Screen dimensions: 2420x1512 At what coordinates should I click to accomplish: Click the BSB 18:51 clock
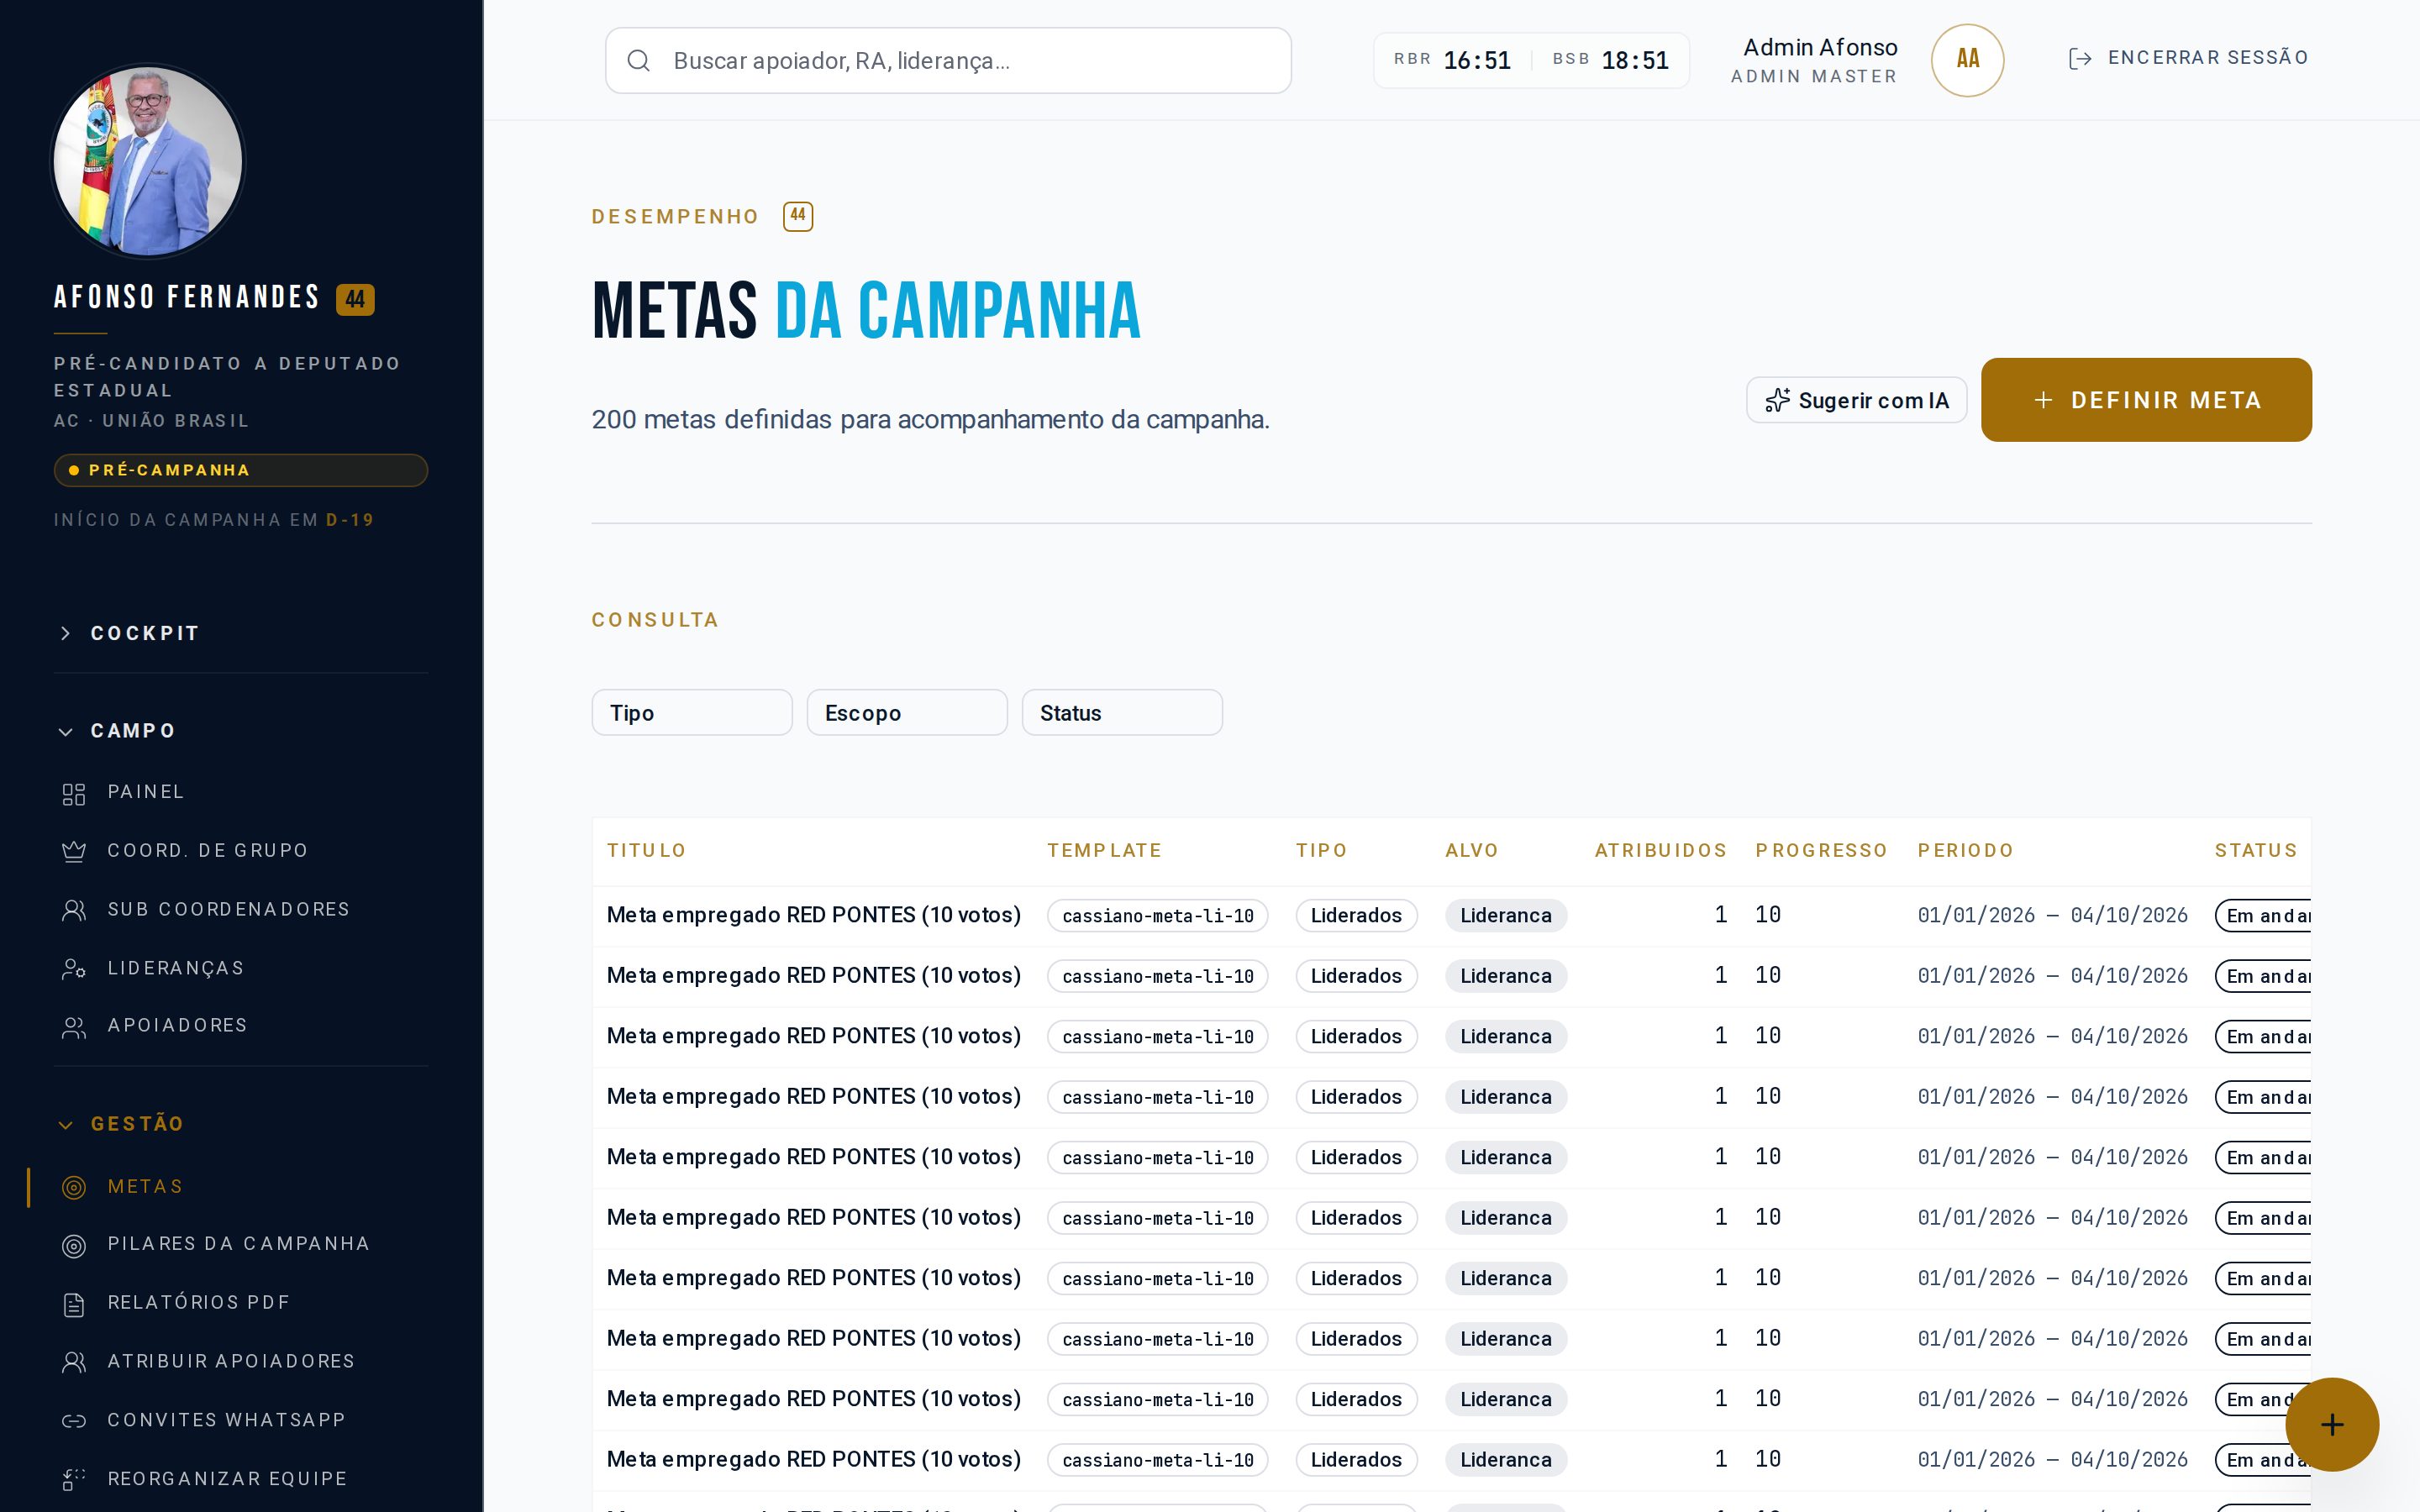point(1611,60)
